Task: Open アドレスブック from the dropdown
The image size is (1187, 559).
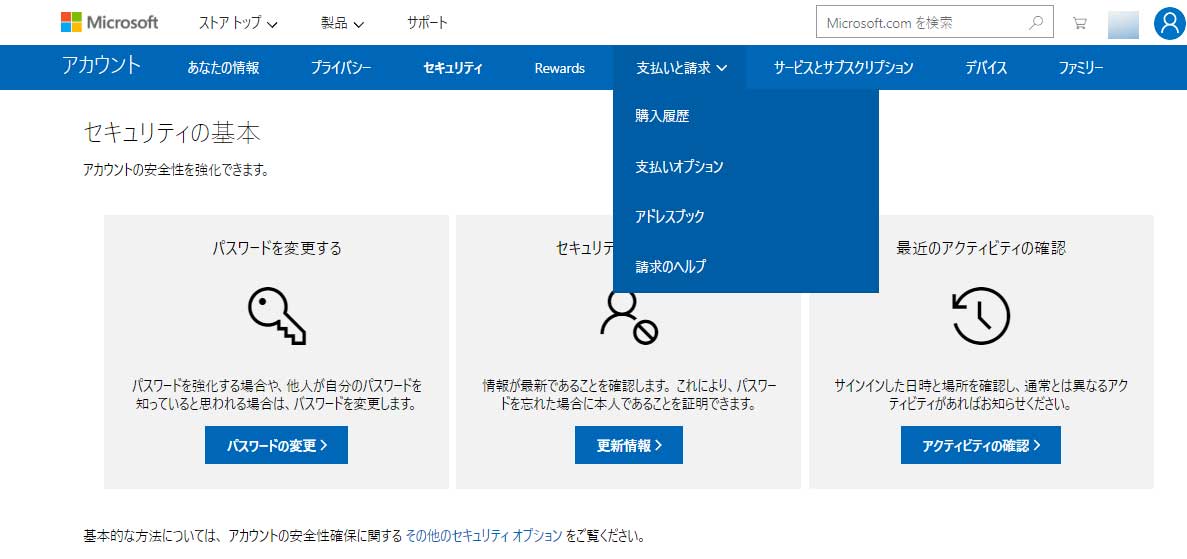Action: 670,216
